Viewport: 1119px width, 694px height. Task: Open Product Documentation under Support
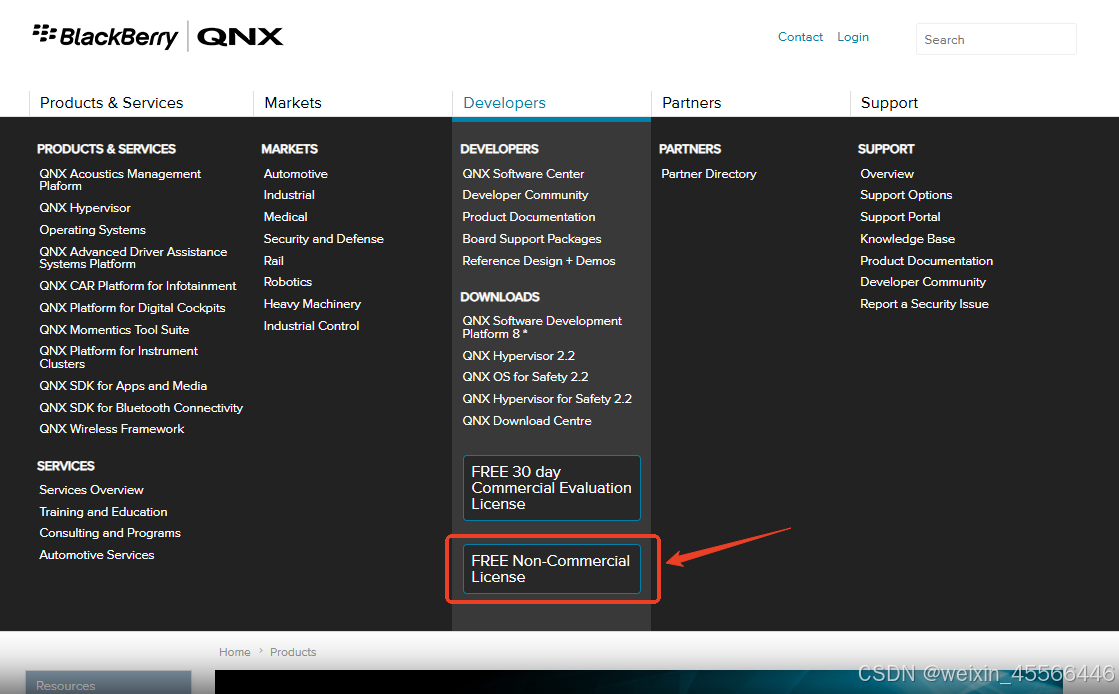(x=926, y=261)
